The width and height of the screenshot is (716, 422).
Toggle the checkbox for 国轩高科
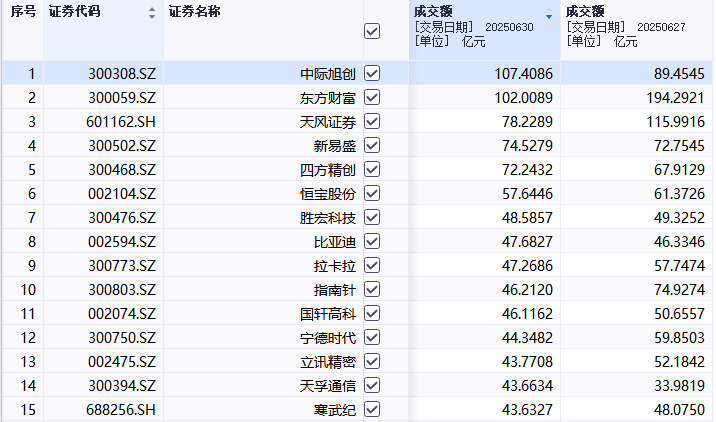372,313
